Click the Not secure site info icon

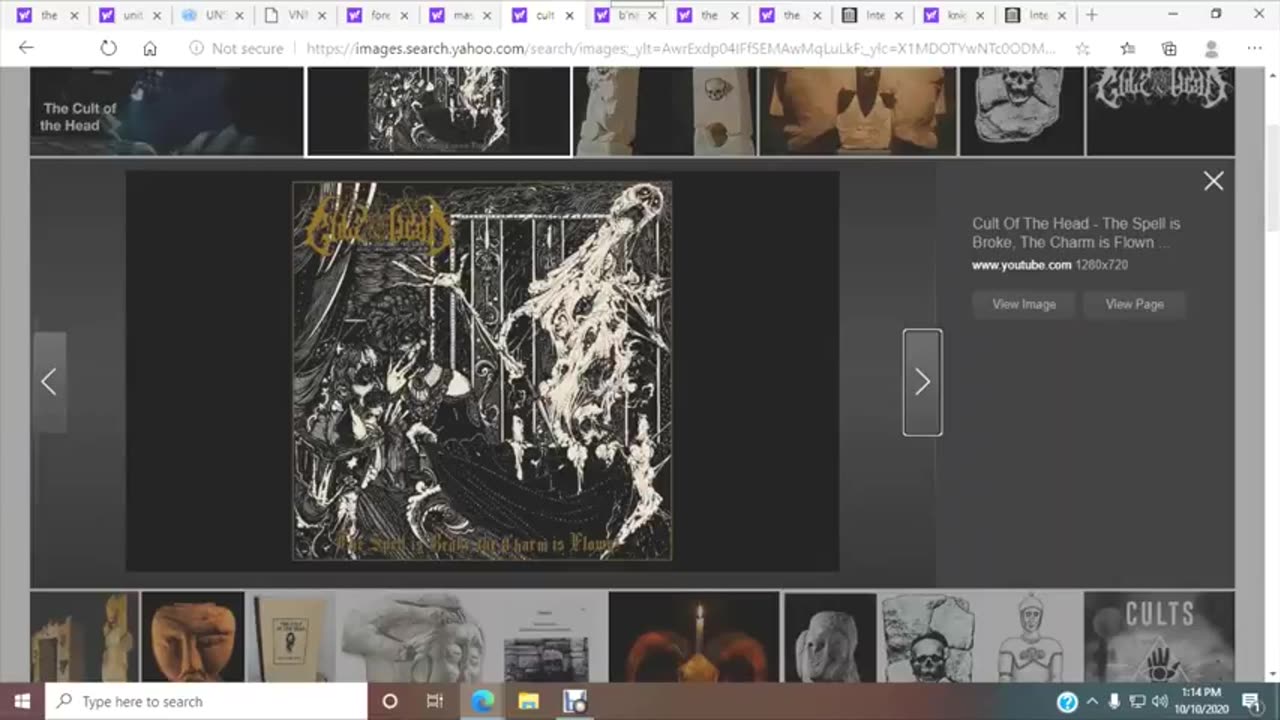(196, 48)
